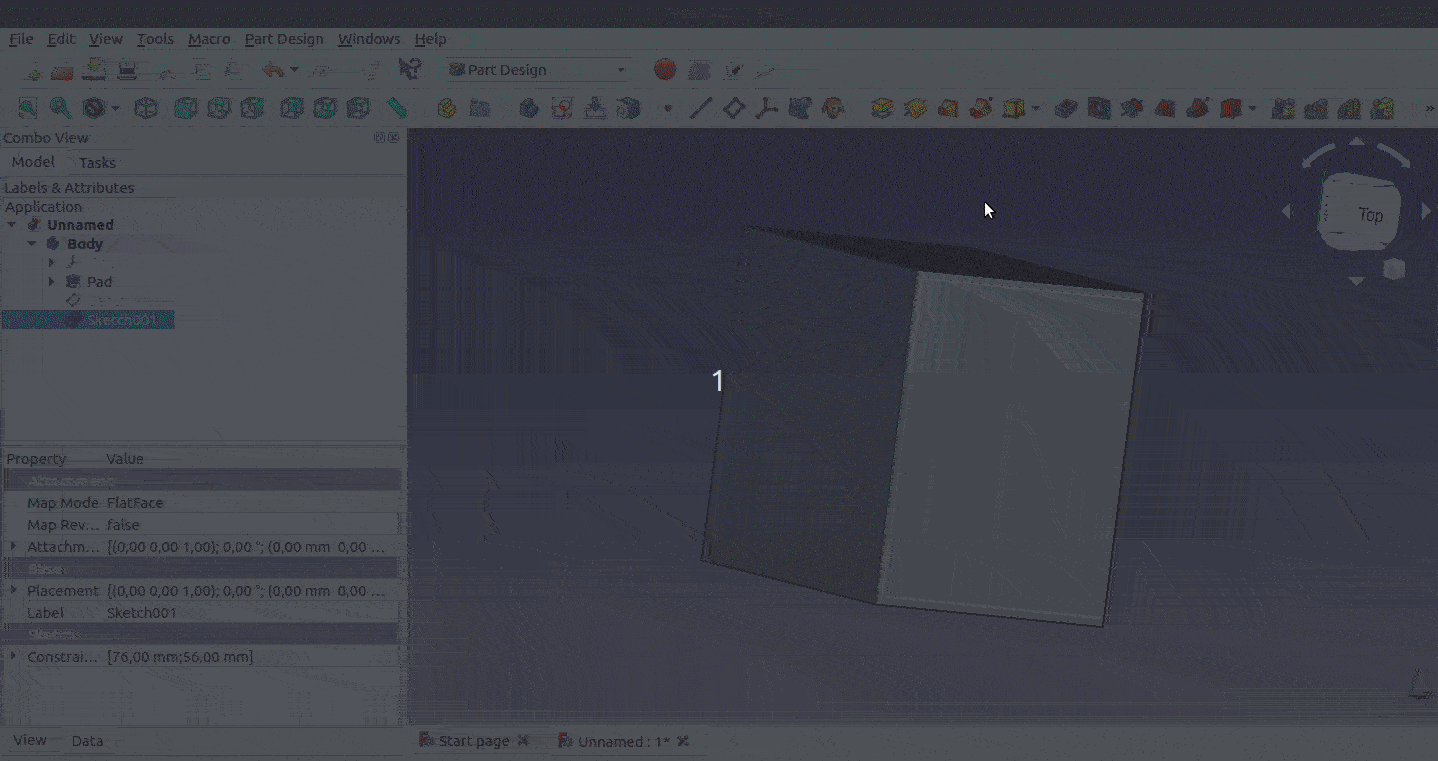Click the Revolution tool icon
Screen dimensions: 1438x761
click(x=915, y=108)
